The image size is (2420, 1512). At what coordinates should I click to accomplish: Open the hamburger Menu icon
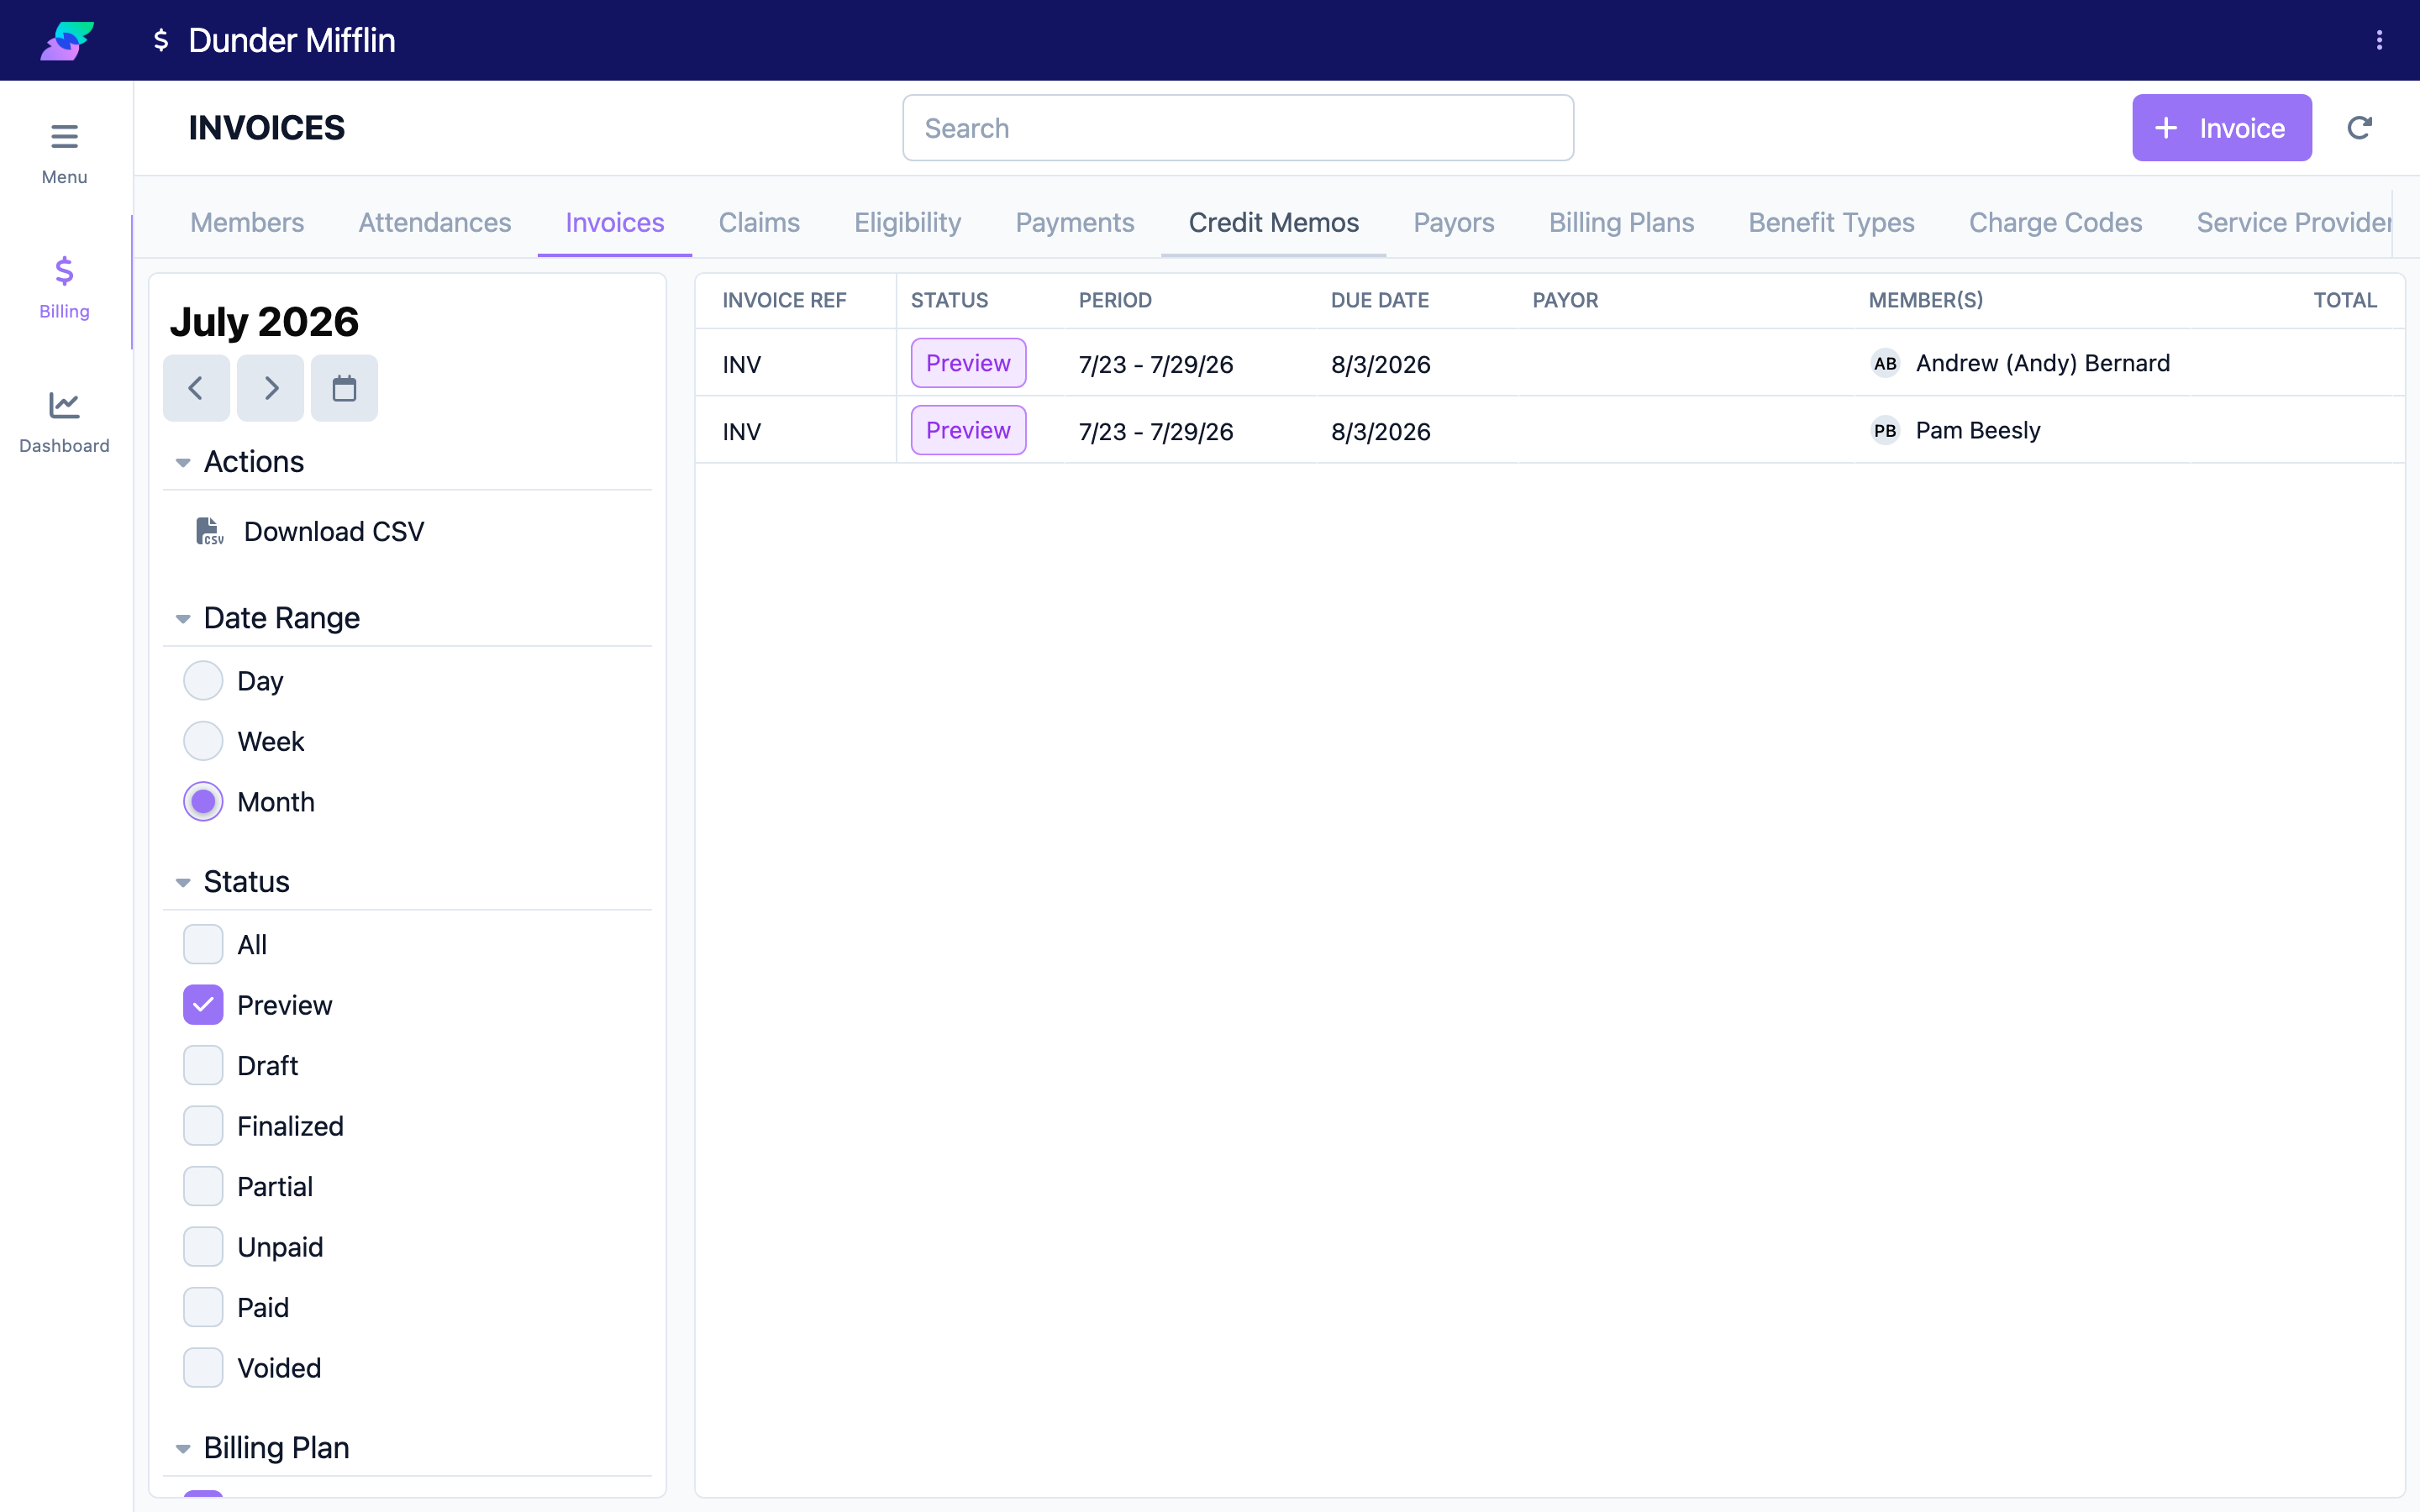tap(64, 136)
